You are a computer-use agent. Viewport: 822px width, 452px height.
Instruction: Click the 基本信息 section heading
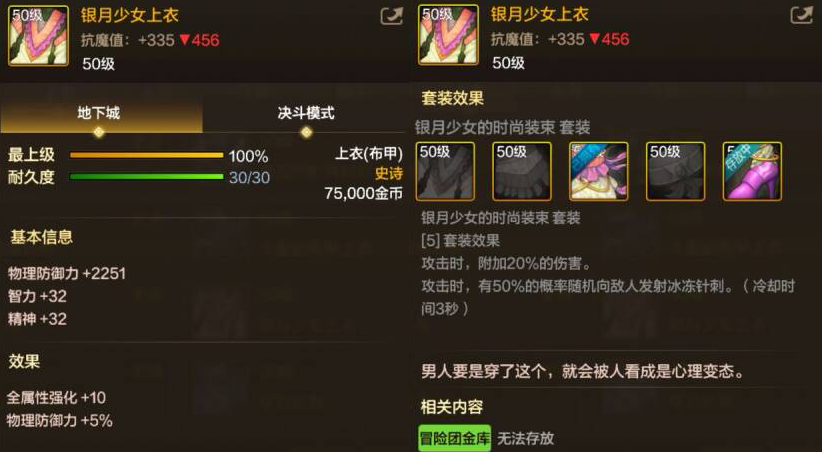tap(41, 238)
